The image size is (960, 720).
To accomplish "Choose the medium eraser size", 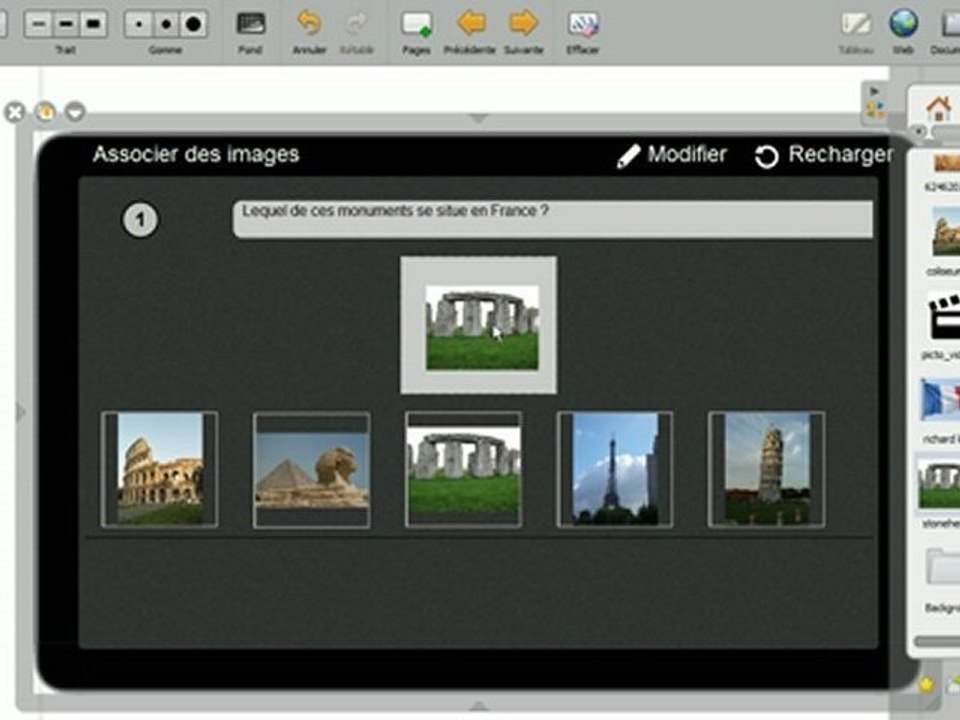I will (166, 24).
